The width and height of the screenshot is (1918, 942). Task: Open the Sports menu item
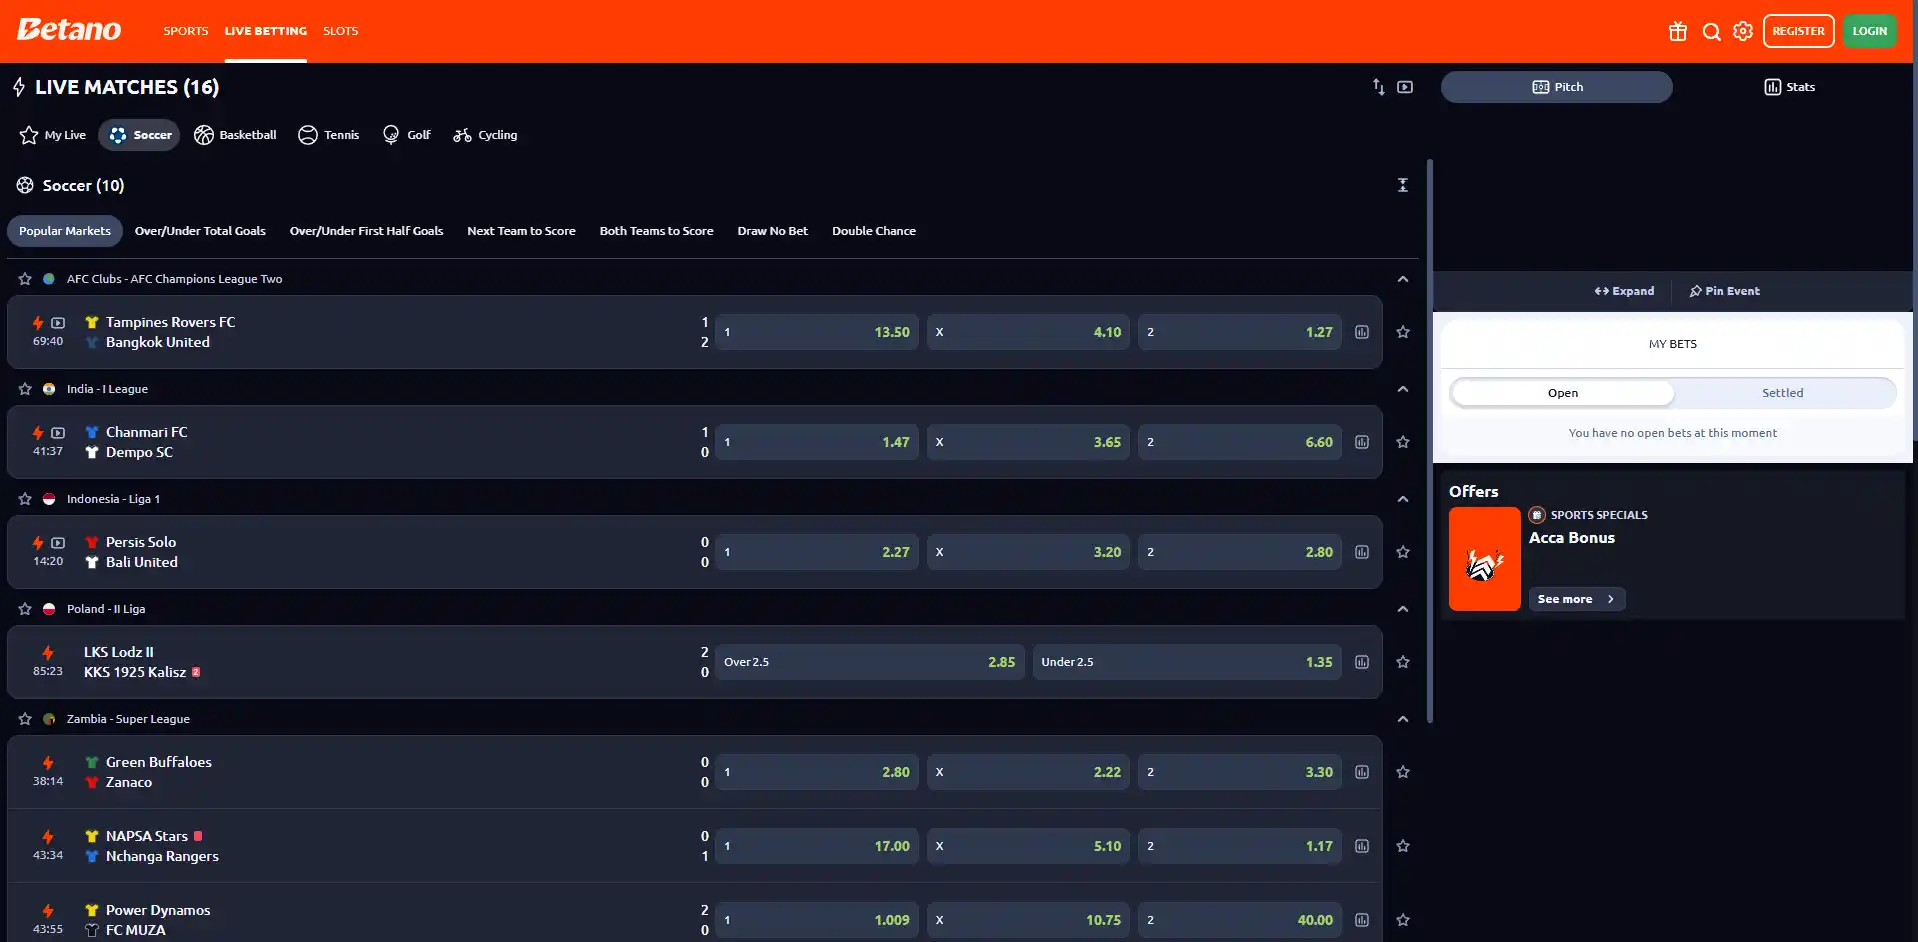pyautogui.click(x=186, y=31)
